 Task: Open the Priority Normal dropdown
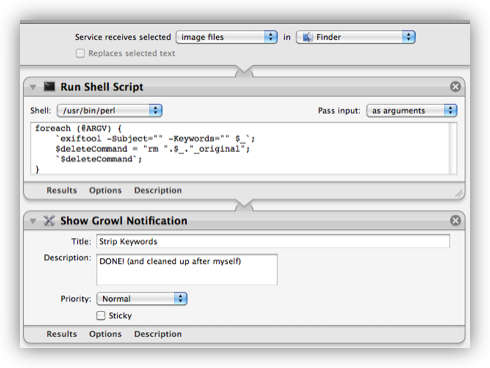click(142, 299)
